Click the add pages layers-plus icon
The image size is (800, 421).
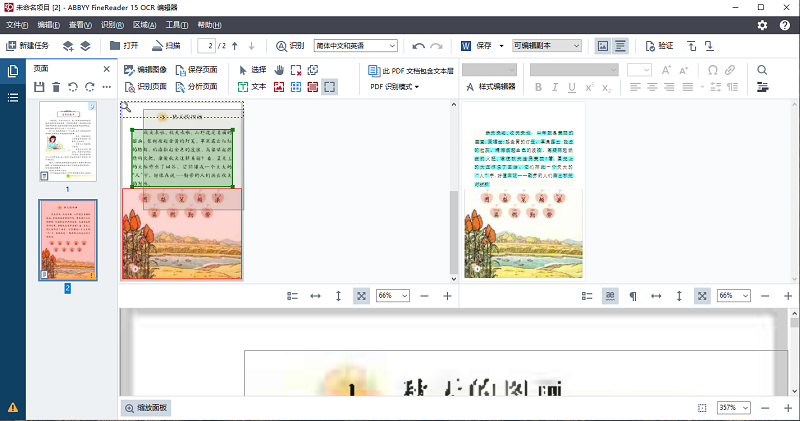(68, 46)
